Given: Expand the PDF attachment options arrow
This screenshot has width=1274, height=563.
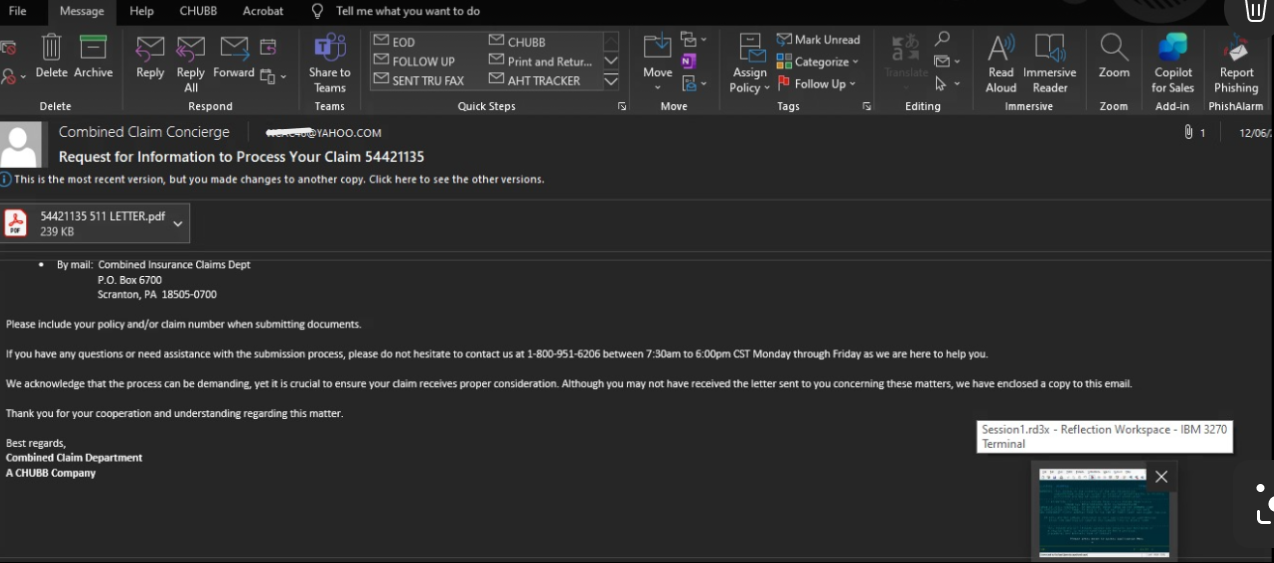Looking at the screenshot, I should pos(179,223).
